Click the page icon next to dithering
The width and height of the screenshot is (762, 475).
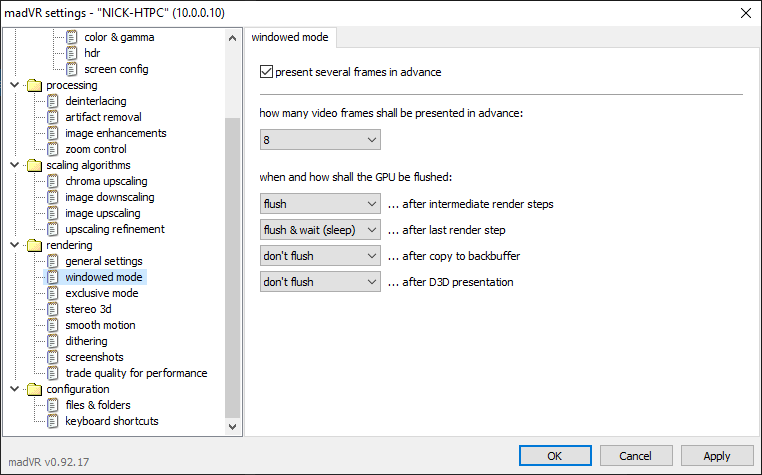click(x=53, y=341)
